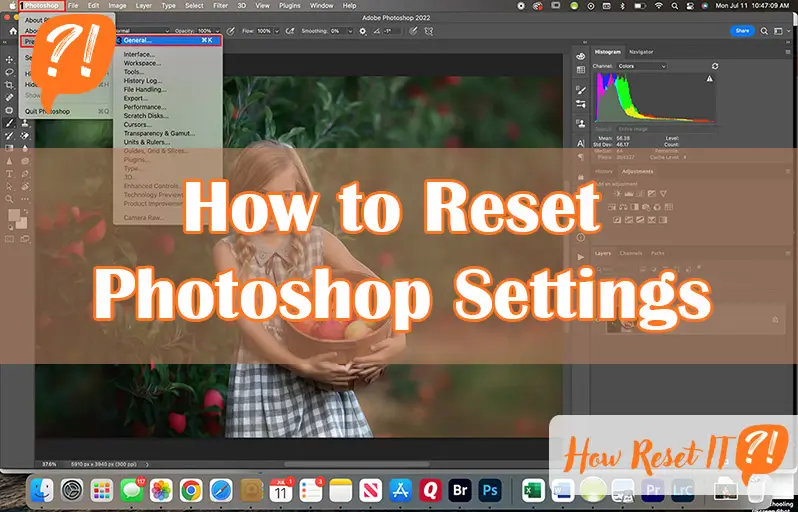The image size is (798, 512).
Task: Click the brush angle value field
Action: 391,31
